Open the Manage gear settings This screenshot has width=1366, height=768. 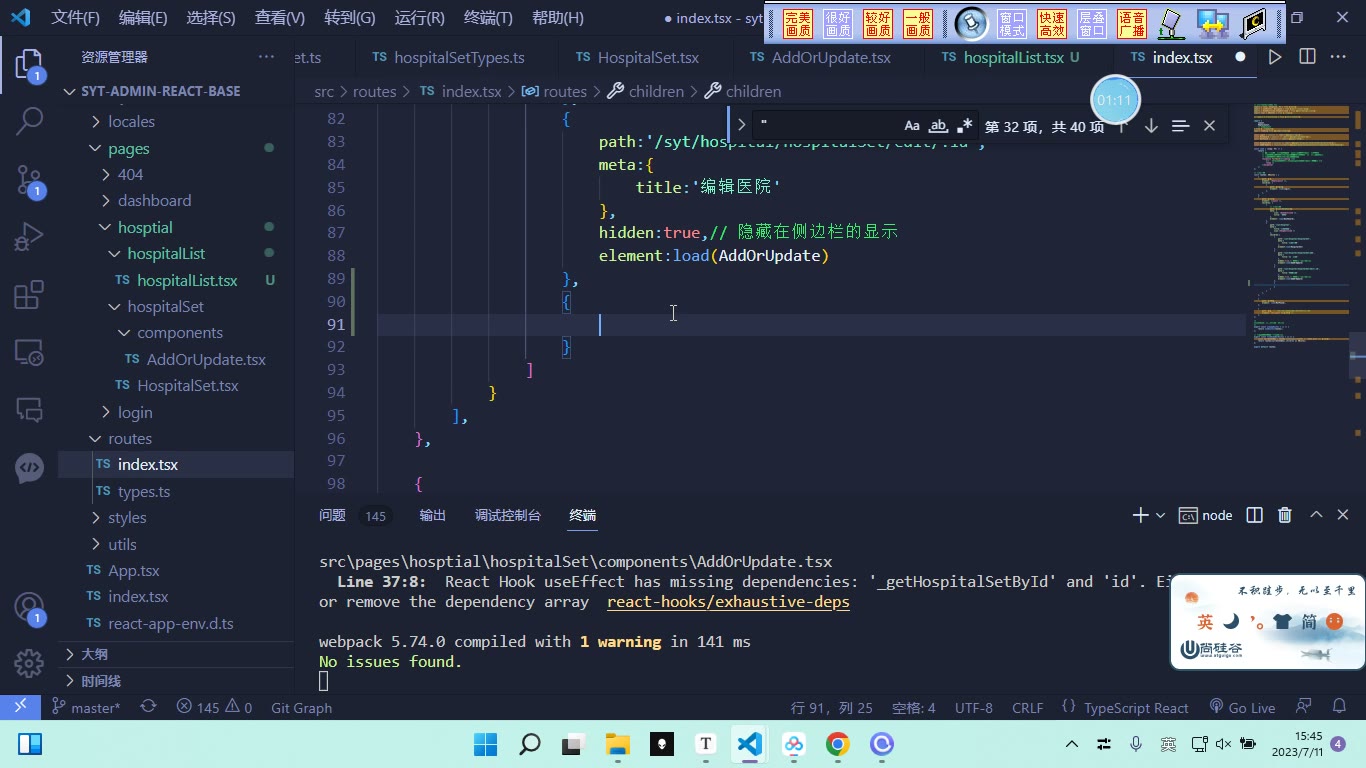(x=29, y=662)
